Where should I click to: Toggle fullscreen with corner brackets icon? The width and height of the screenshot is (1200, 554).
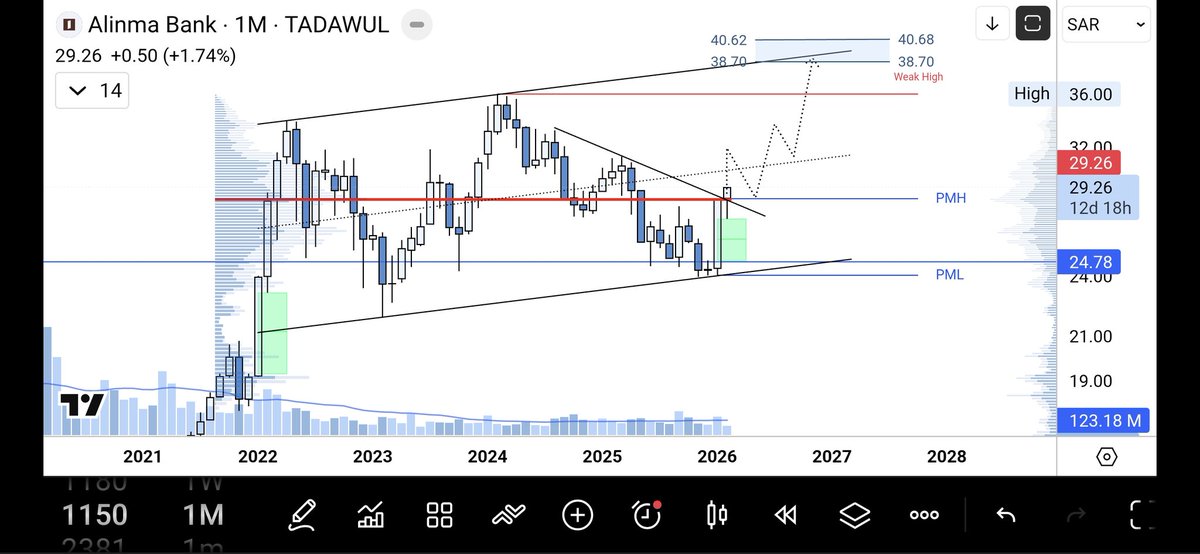pyautogui.click(x=1142, y=515)
